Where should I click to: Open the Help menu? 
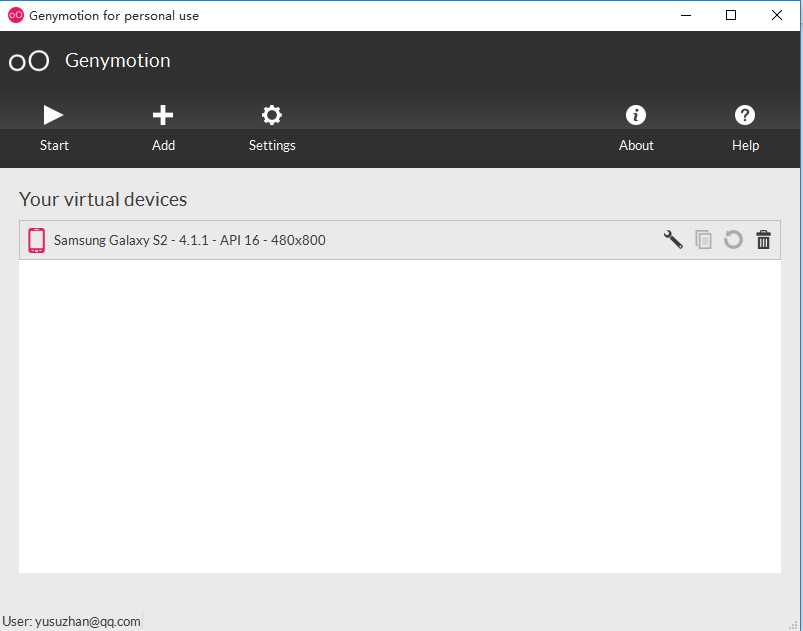point(745,128)
